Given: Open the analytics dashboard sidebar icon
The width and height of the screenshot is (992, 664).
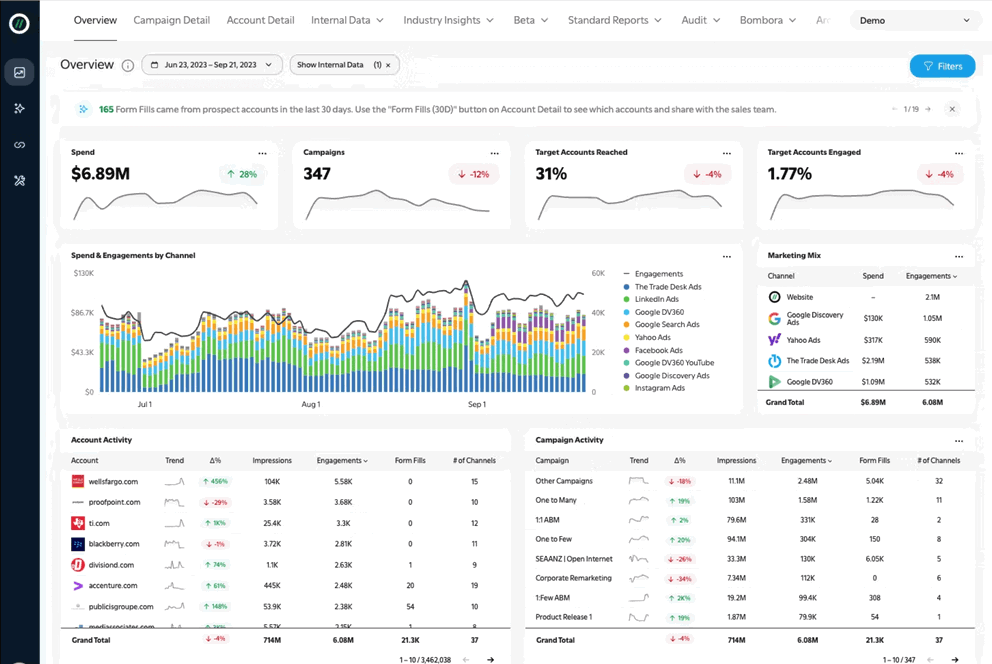Looking at the screenshot, I should (x=19, y=72).
